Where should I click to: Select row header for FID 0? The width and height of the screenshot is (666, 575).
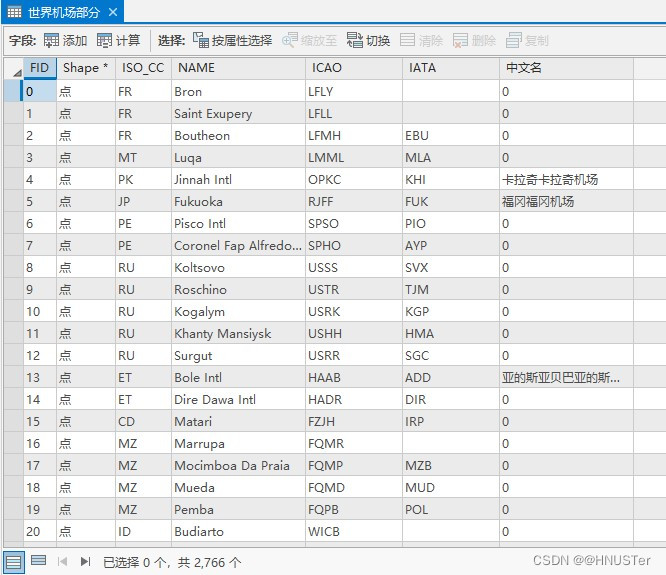point(13,91)
